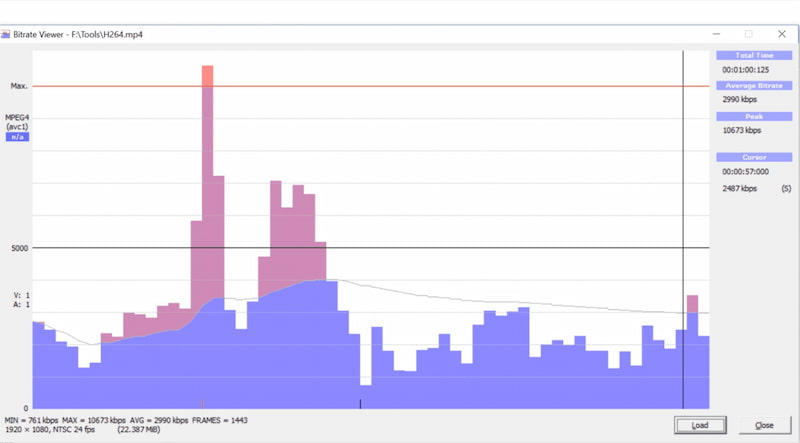Click the red Max. threshold line

(x=450, y=86)
